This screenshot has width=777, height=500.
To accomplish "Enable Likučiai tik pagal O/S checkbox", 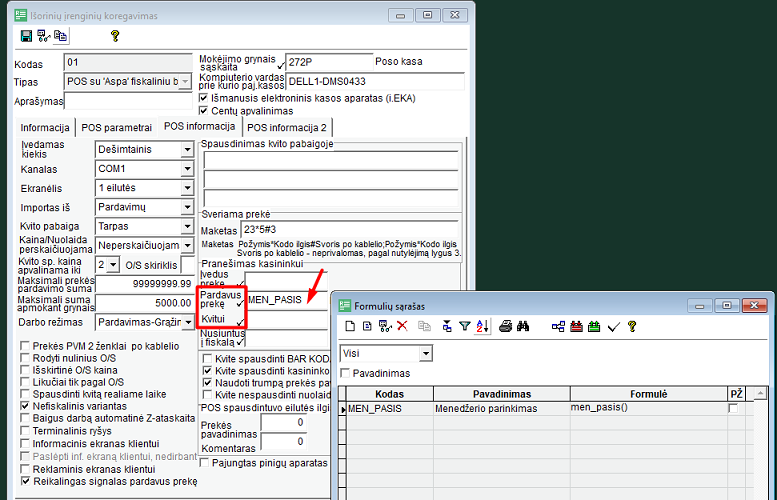I will point(25,382).
